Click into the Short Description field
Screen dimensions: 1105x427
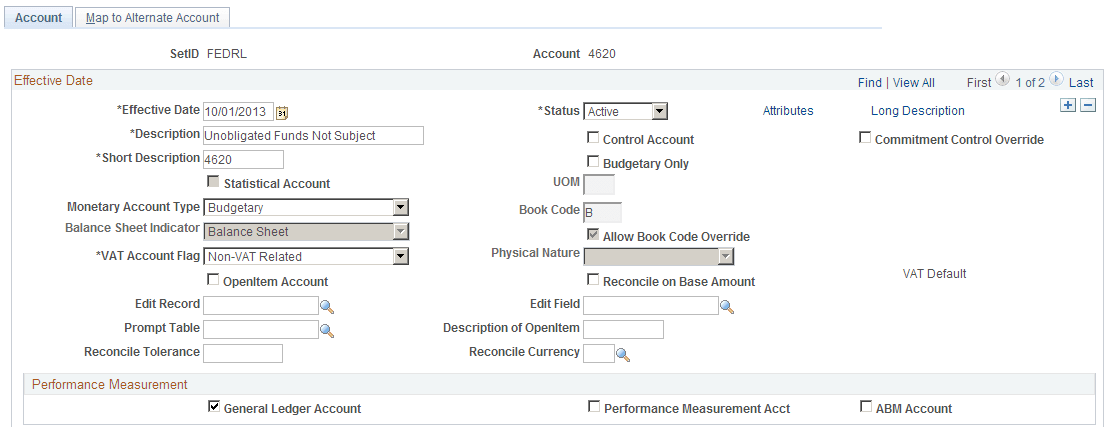click(243, 159)
